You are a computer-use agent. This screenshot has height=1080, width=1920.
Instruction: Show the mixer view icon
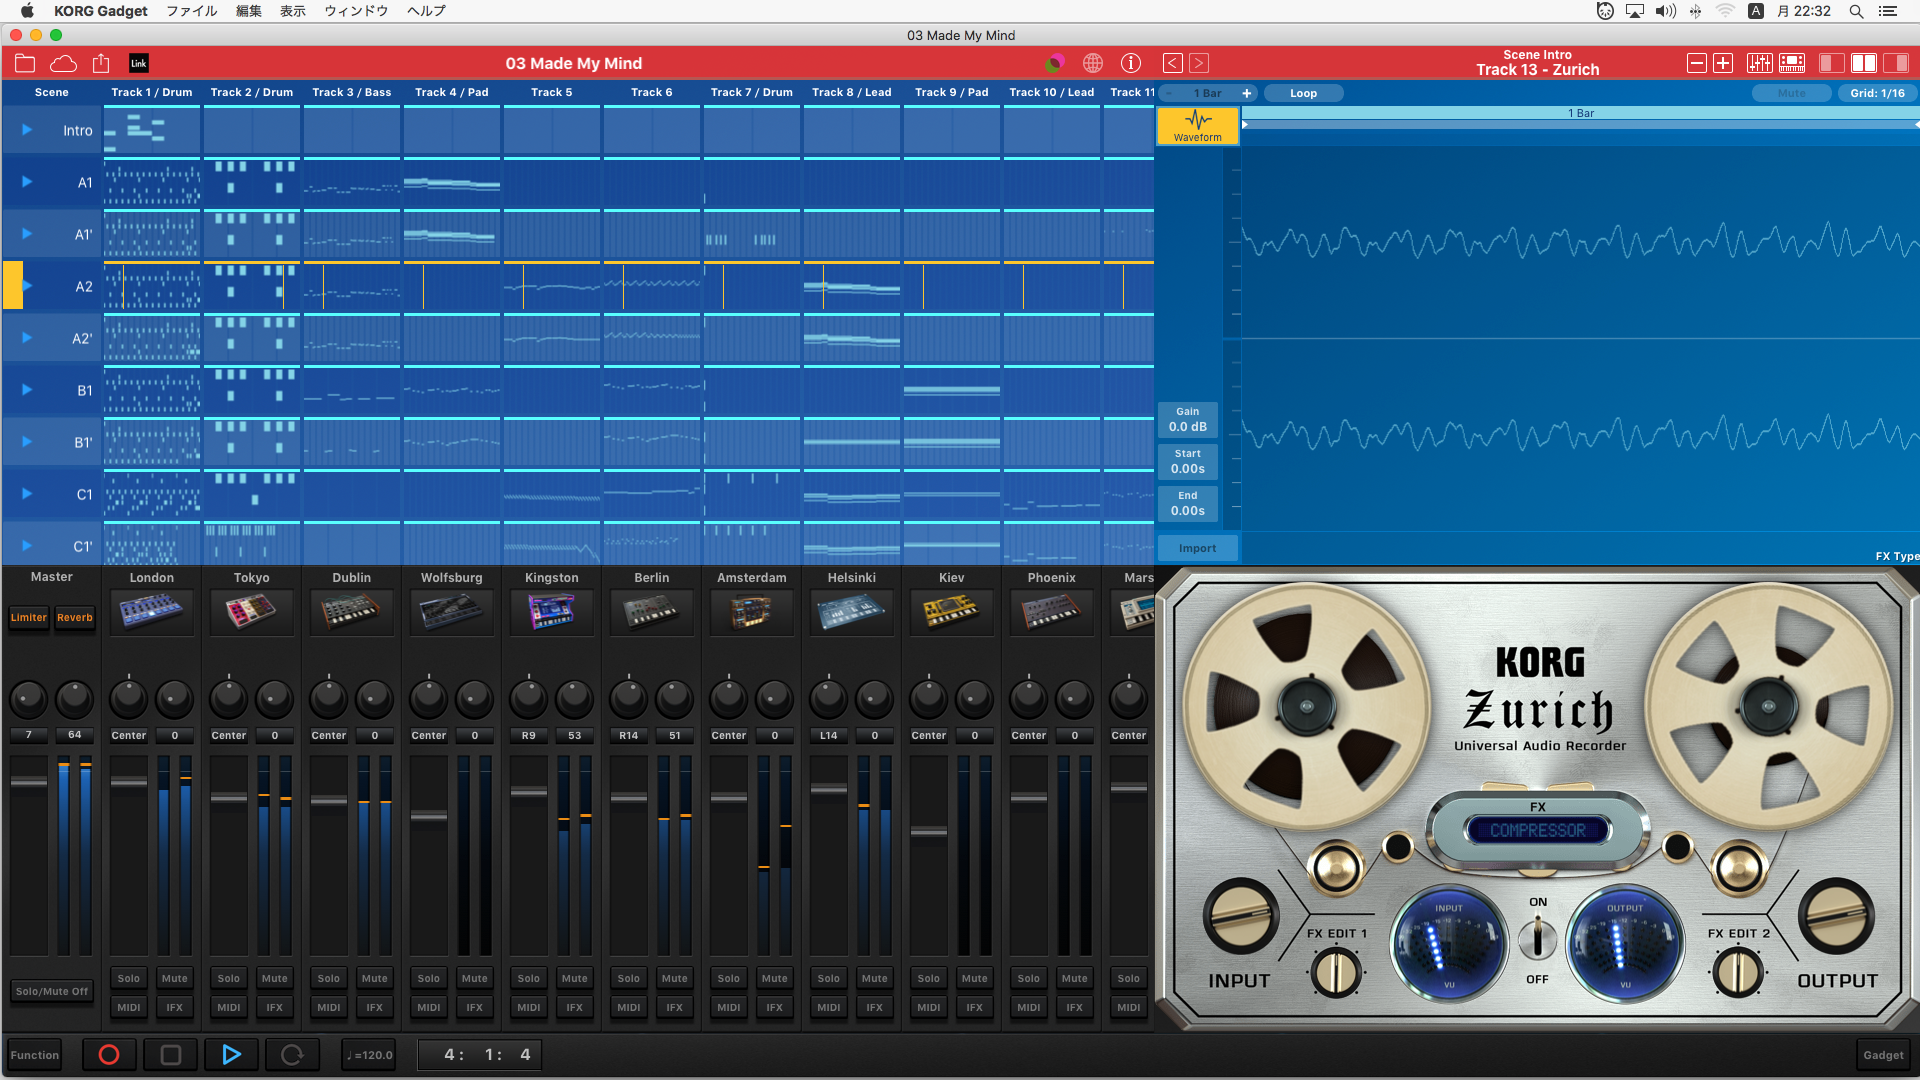point(1760,63)
